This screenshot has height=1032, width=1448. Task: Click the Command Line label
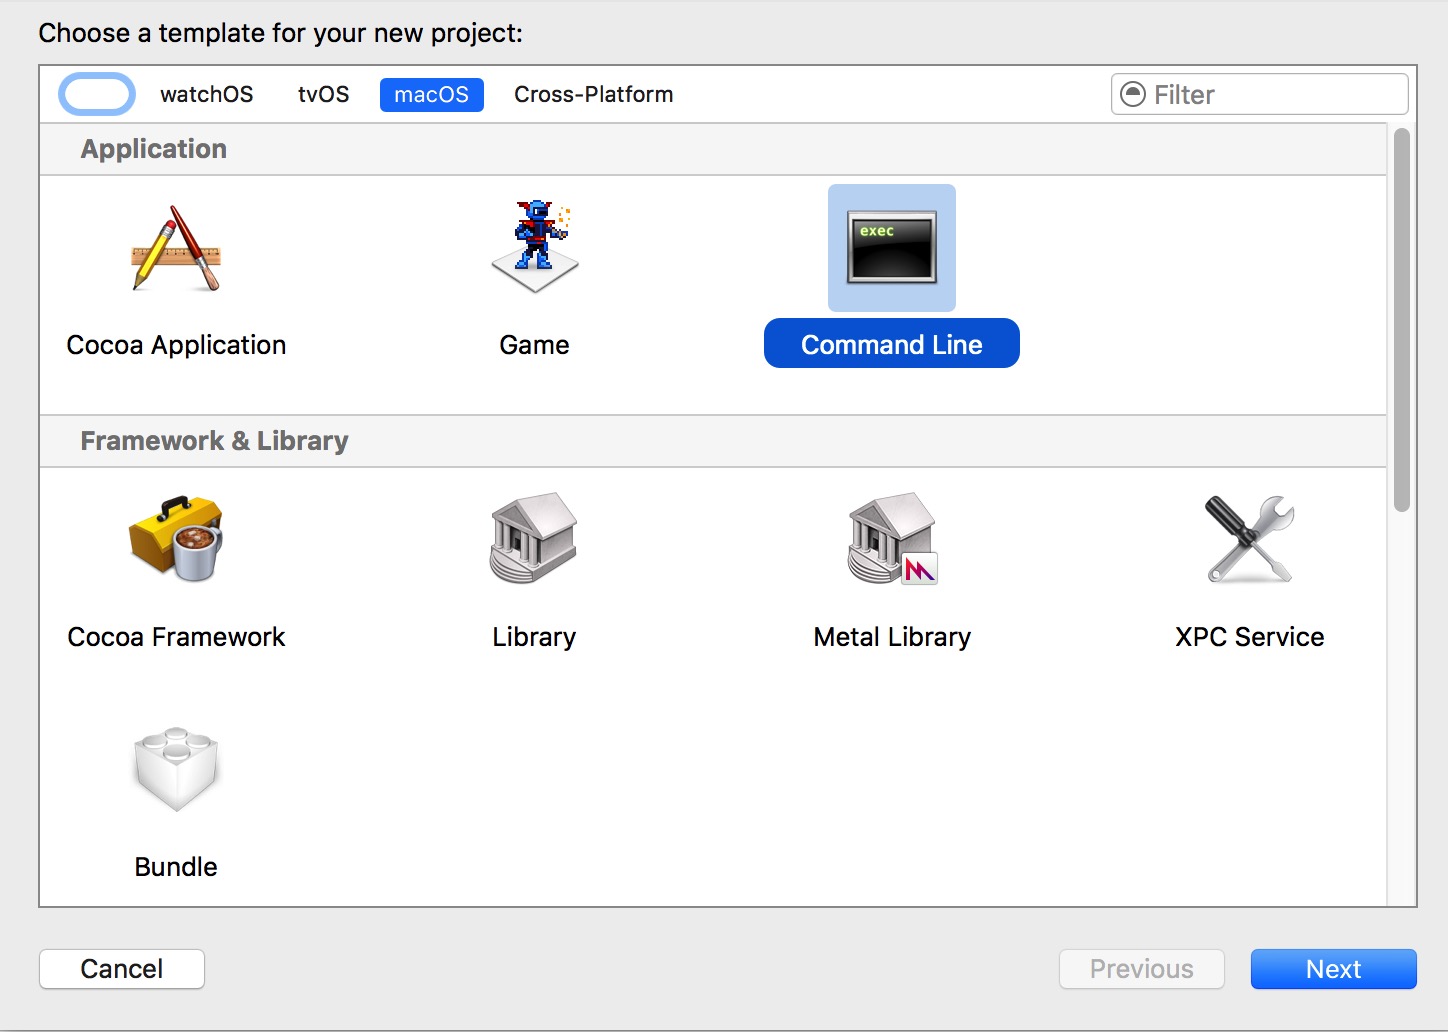click(x=892, y=344)
